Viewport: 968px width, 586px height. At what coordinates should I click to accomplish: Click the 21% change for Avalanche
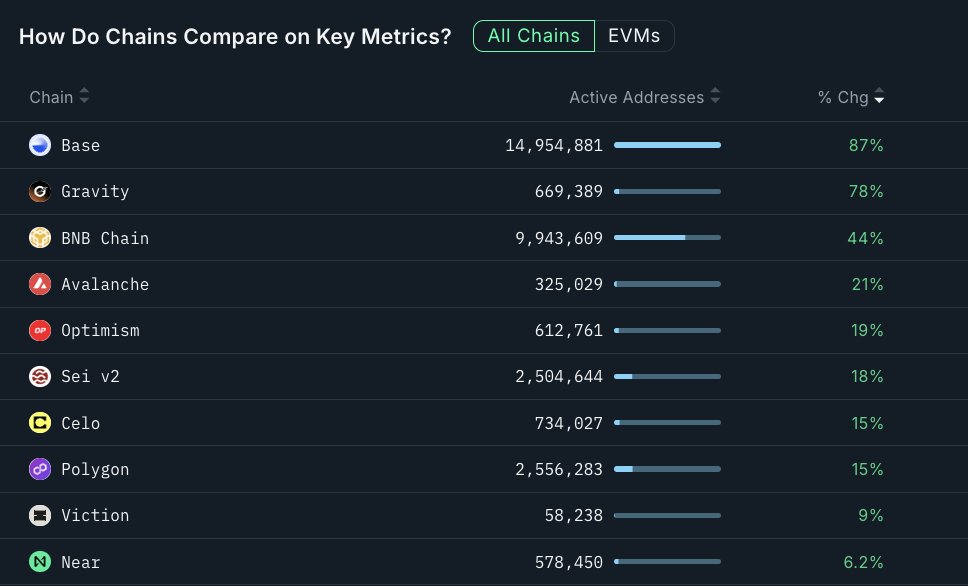pos(867,284)
